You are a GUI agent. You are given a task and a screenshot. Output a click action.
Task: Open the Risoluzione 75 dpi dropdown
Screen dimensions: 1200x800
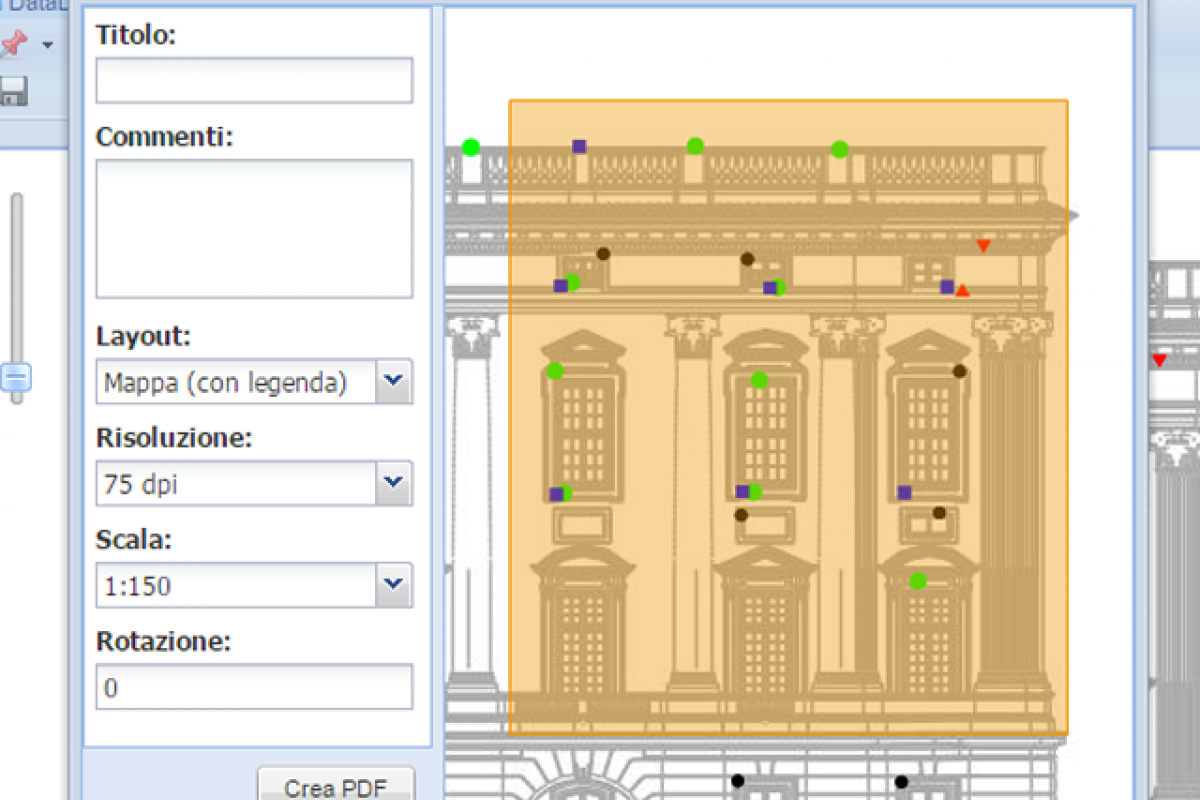(x=254, y=484)
